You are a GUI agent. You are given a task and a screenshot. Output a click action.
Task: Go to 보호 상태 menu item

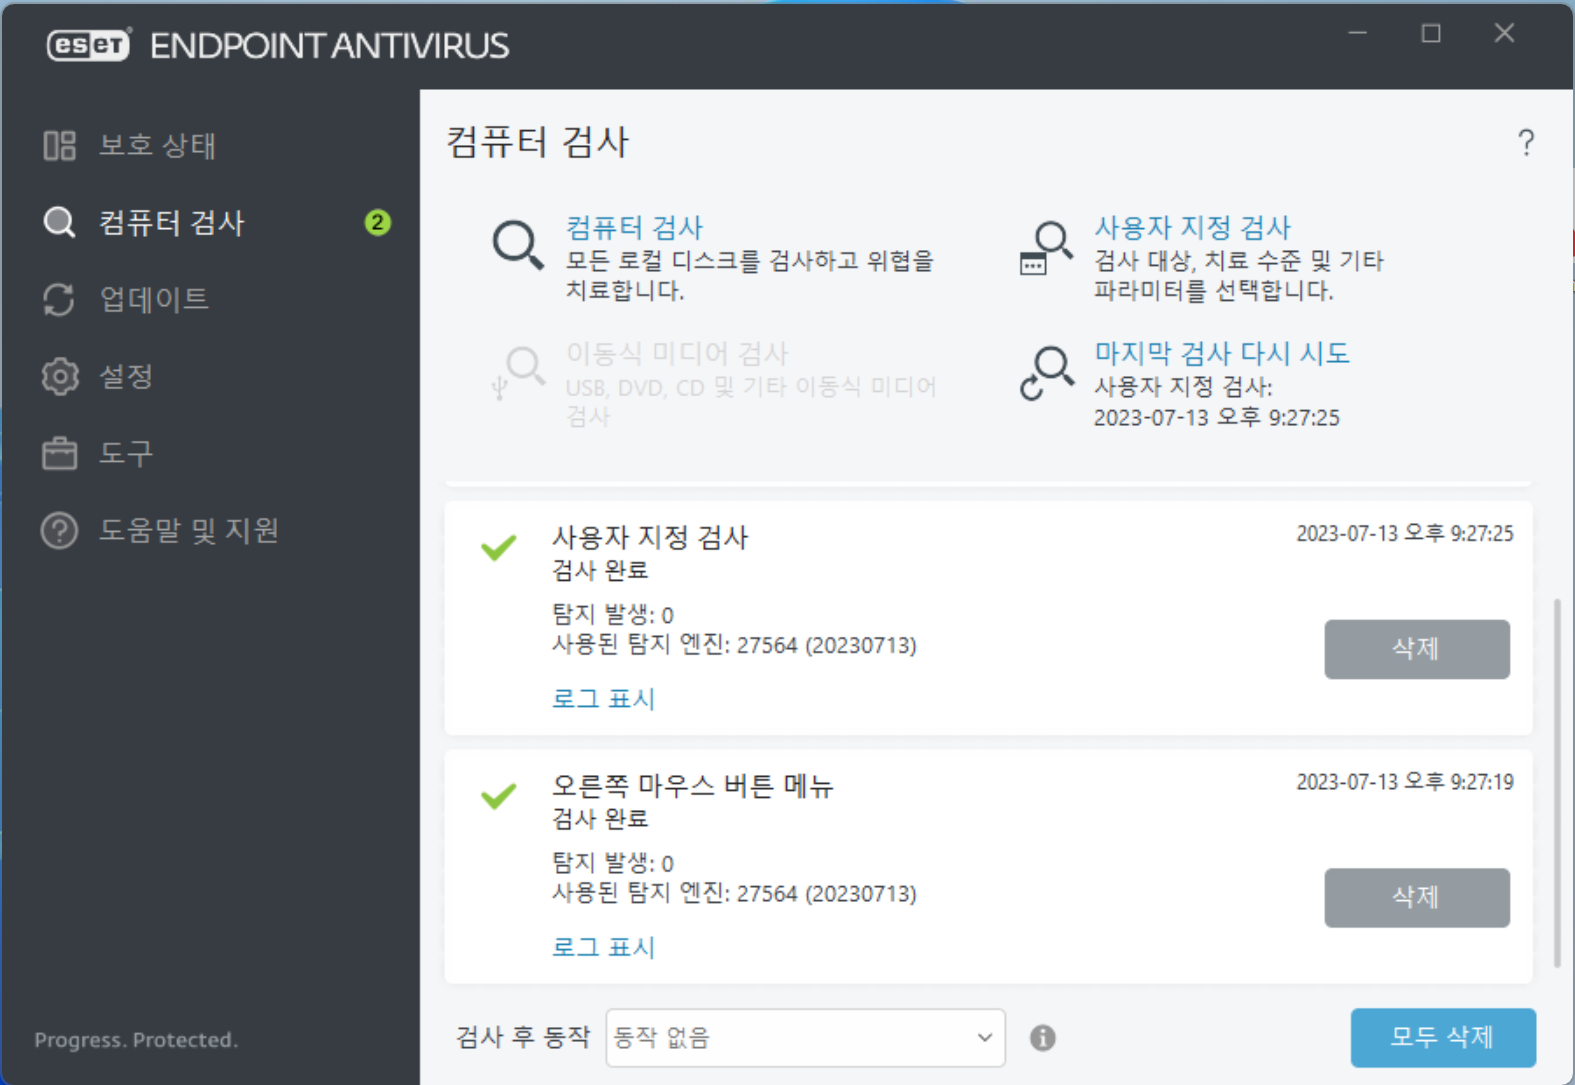click(x=157, y=145)
